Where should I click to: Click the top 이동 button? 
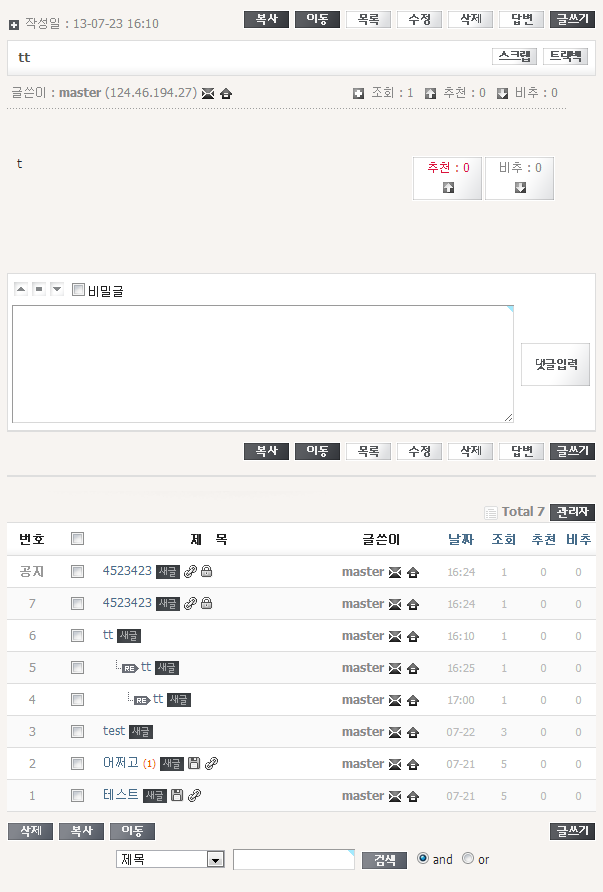(x=317, y=19)
